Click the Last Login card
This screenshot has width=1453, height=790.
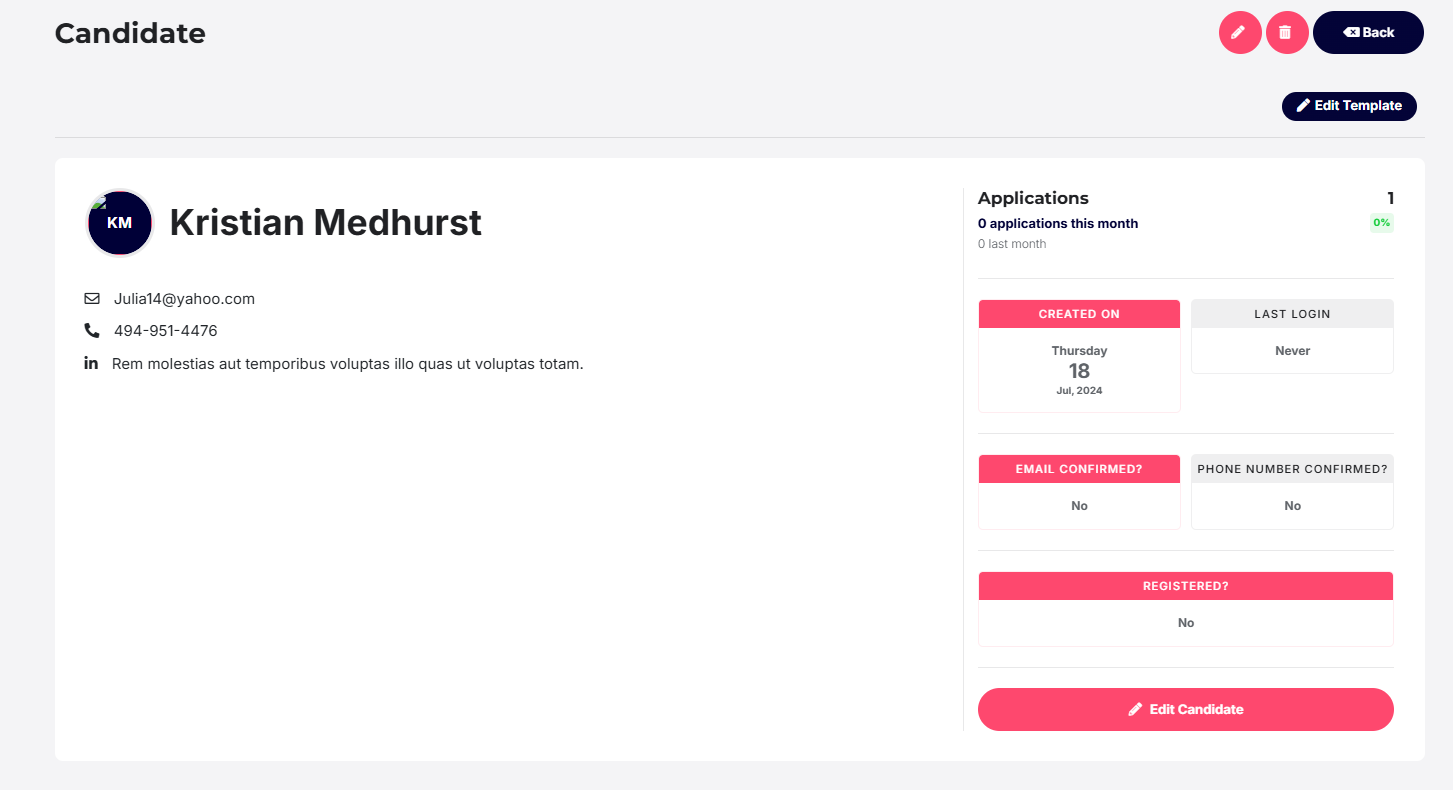pos(1292,337)
